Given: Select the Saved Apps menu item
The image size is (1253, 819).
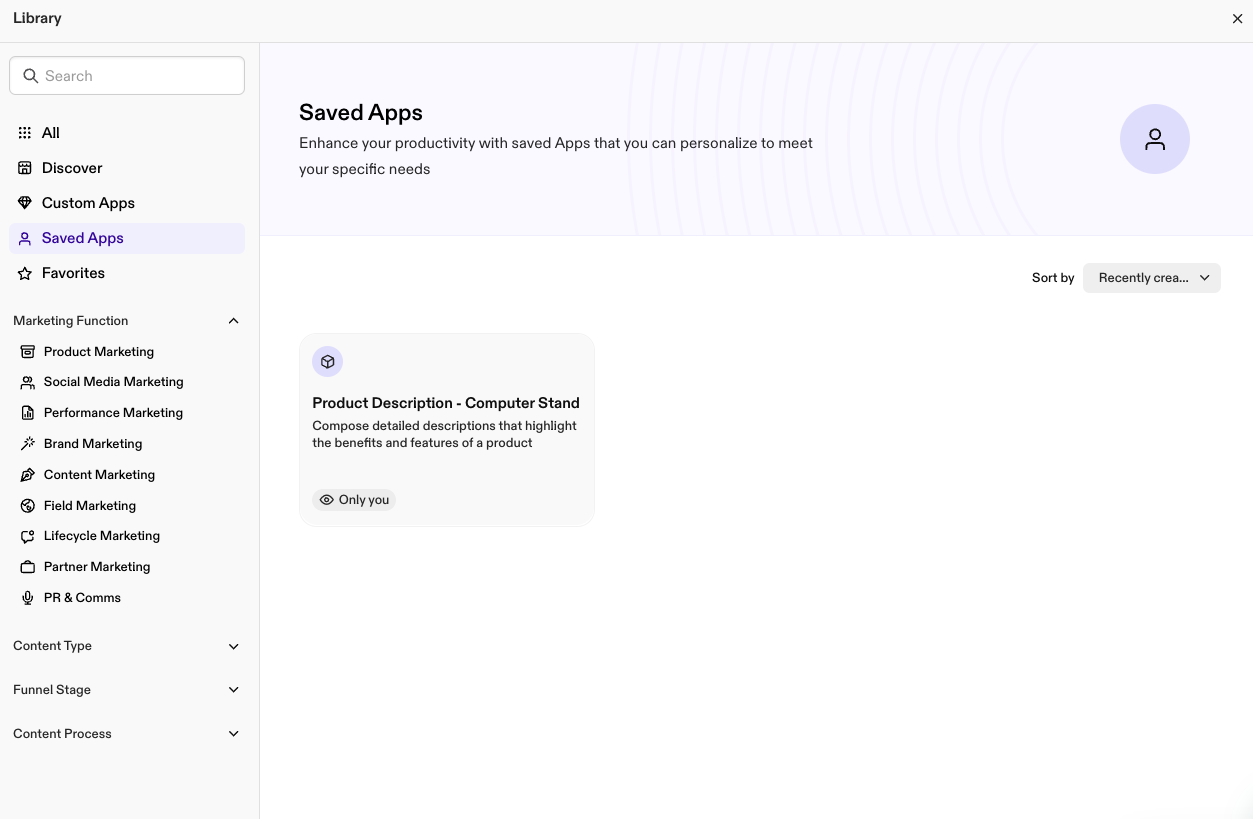Looking at the screenshot, I should [x=127, y=238].
